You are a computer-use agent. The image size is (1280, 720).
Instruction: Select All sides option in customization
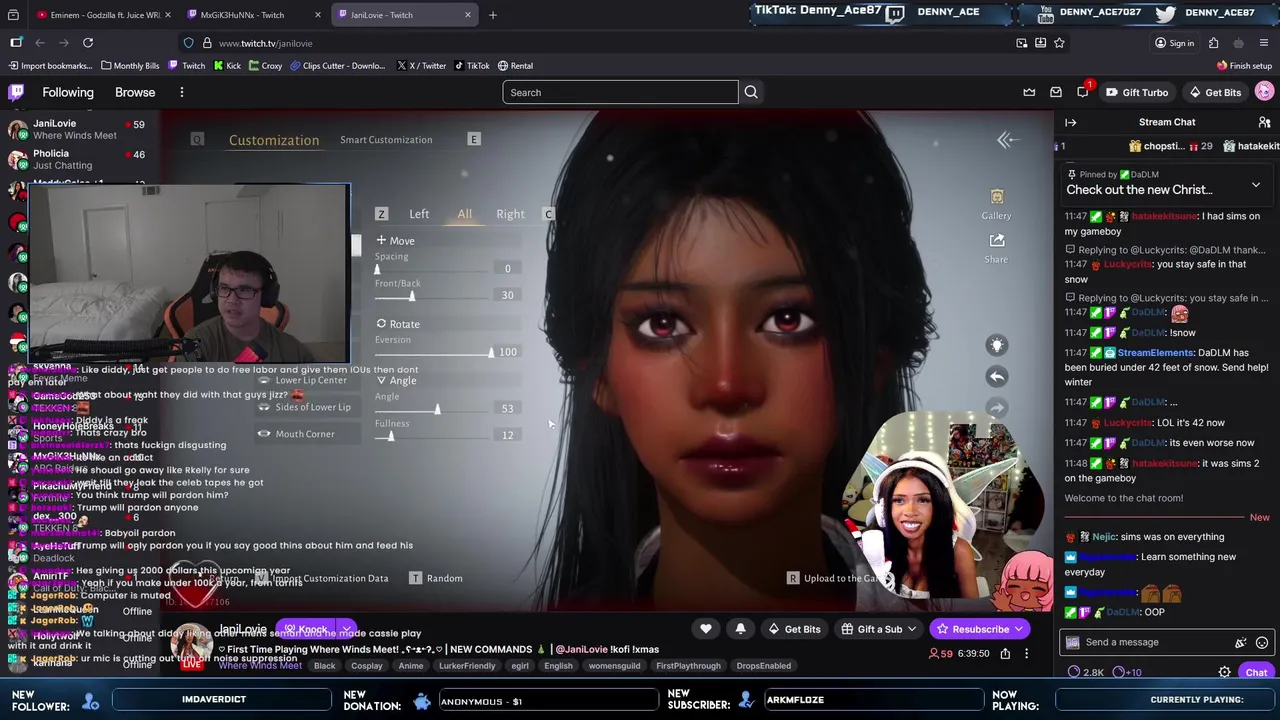tap(464, 214)
